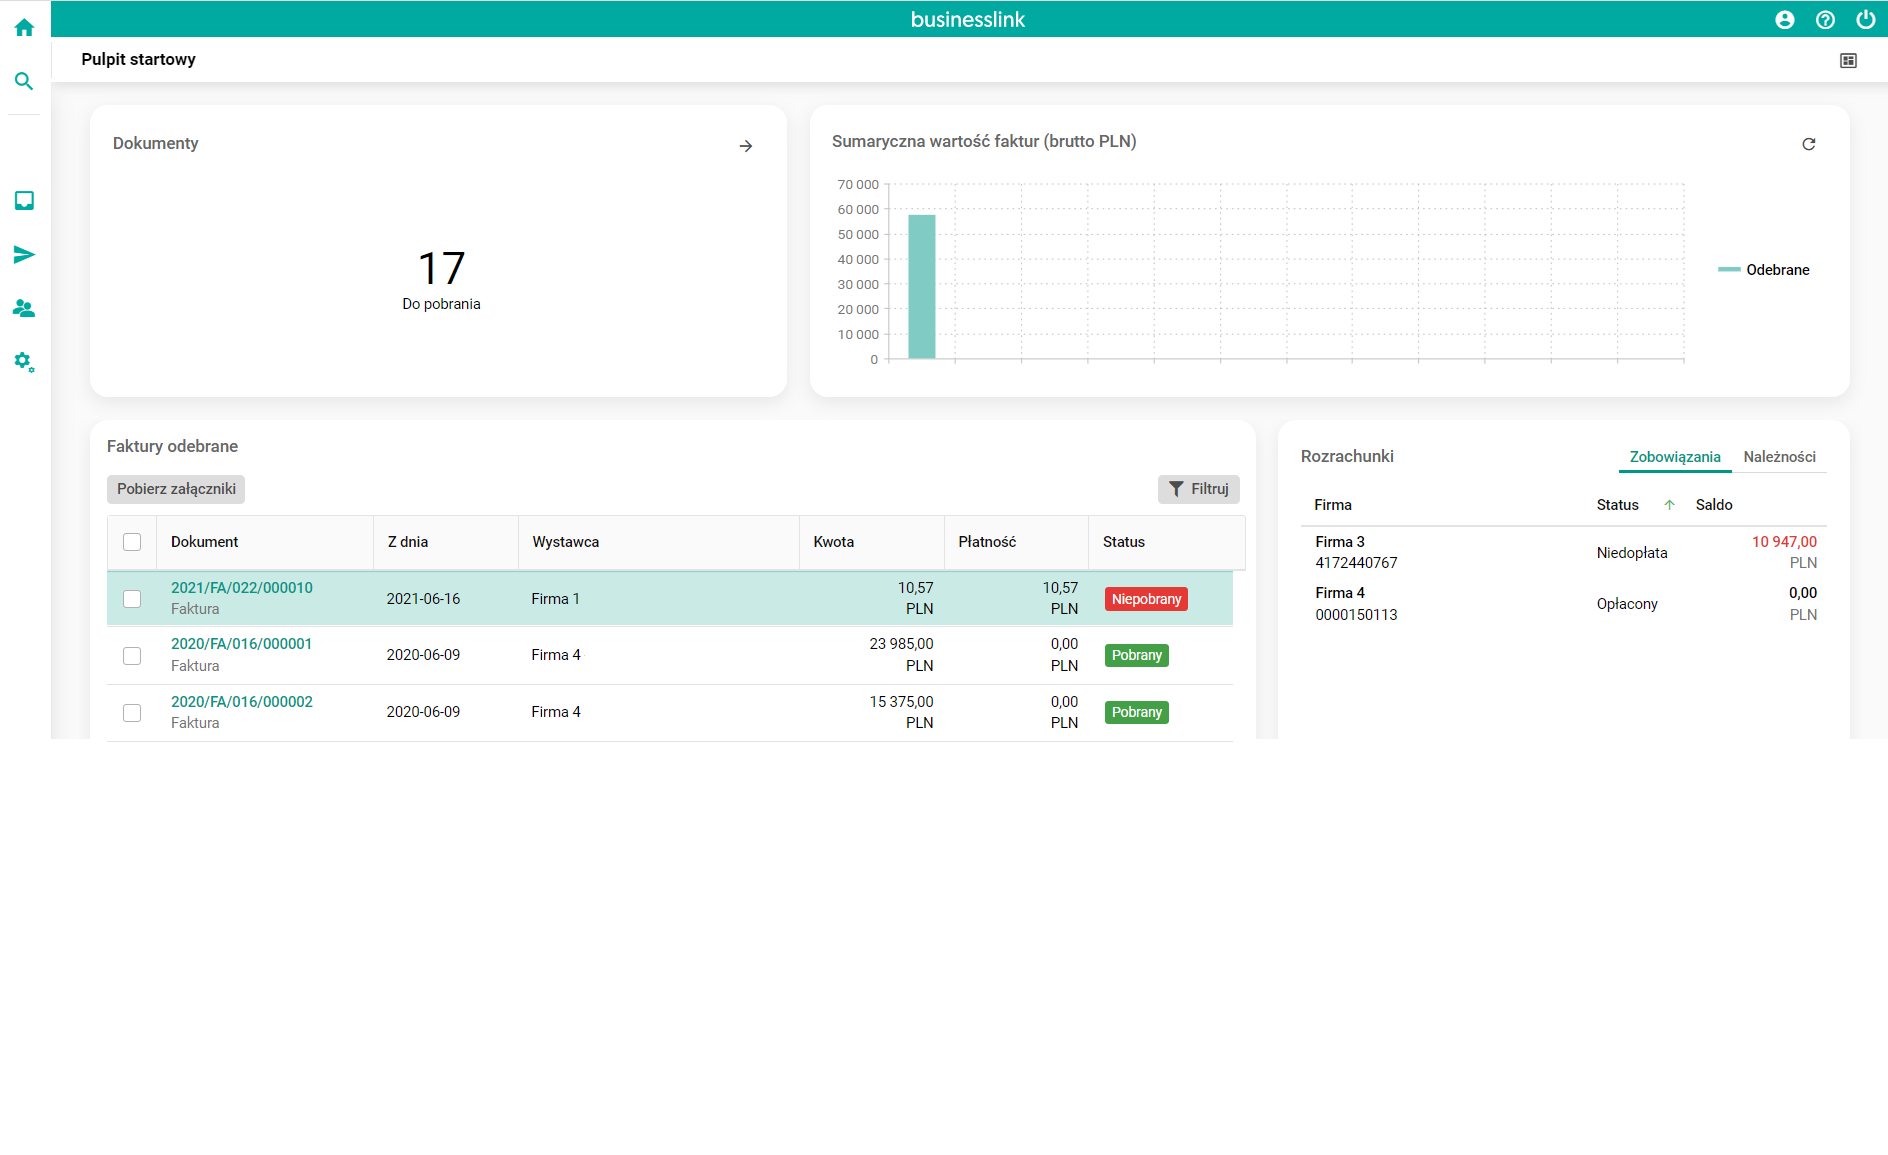Open the contacts people icon
Image resolution: width=1888 pixels, height=1155 pixels.
point(24,309)
